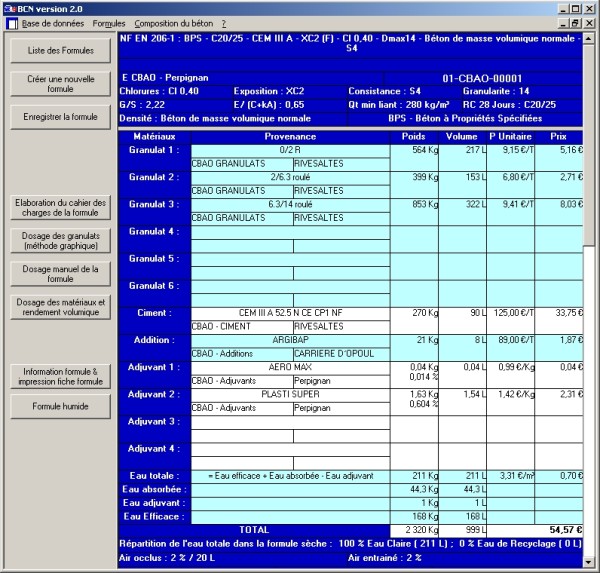This screenshot has height=573, width=600.
Task: Click the Liste des Formules button
Action: pos(60,50)
